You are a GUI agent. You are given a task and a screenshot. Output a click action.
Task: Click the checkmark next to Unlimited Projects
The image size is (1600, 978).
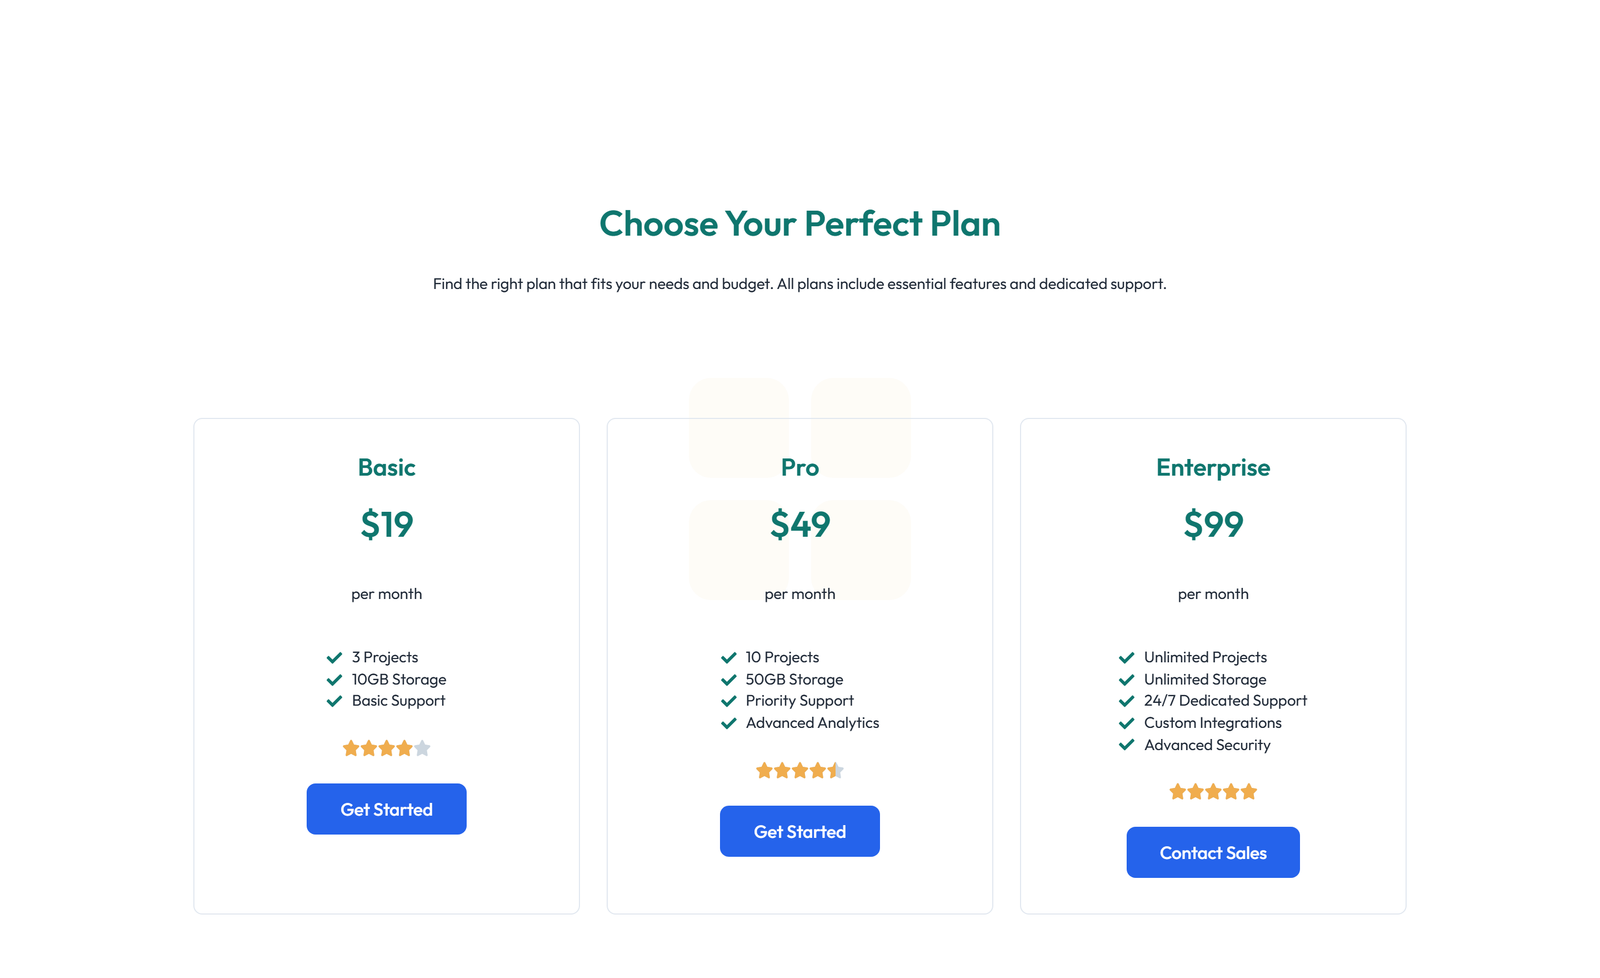tap(1126, 657)
